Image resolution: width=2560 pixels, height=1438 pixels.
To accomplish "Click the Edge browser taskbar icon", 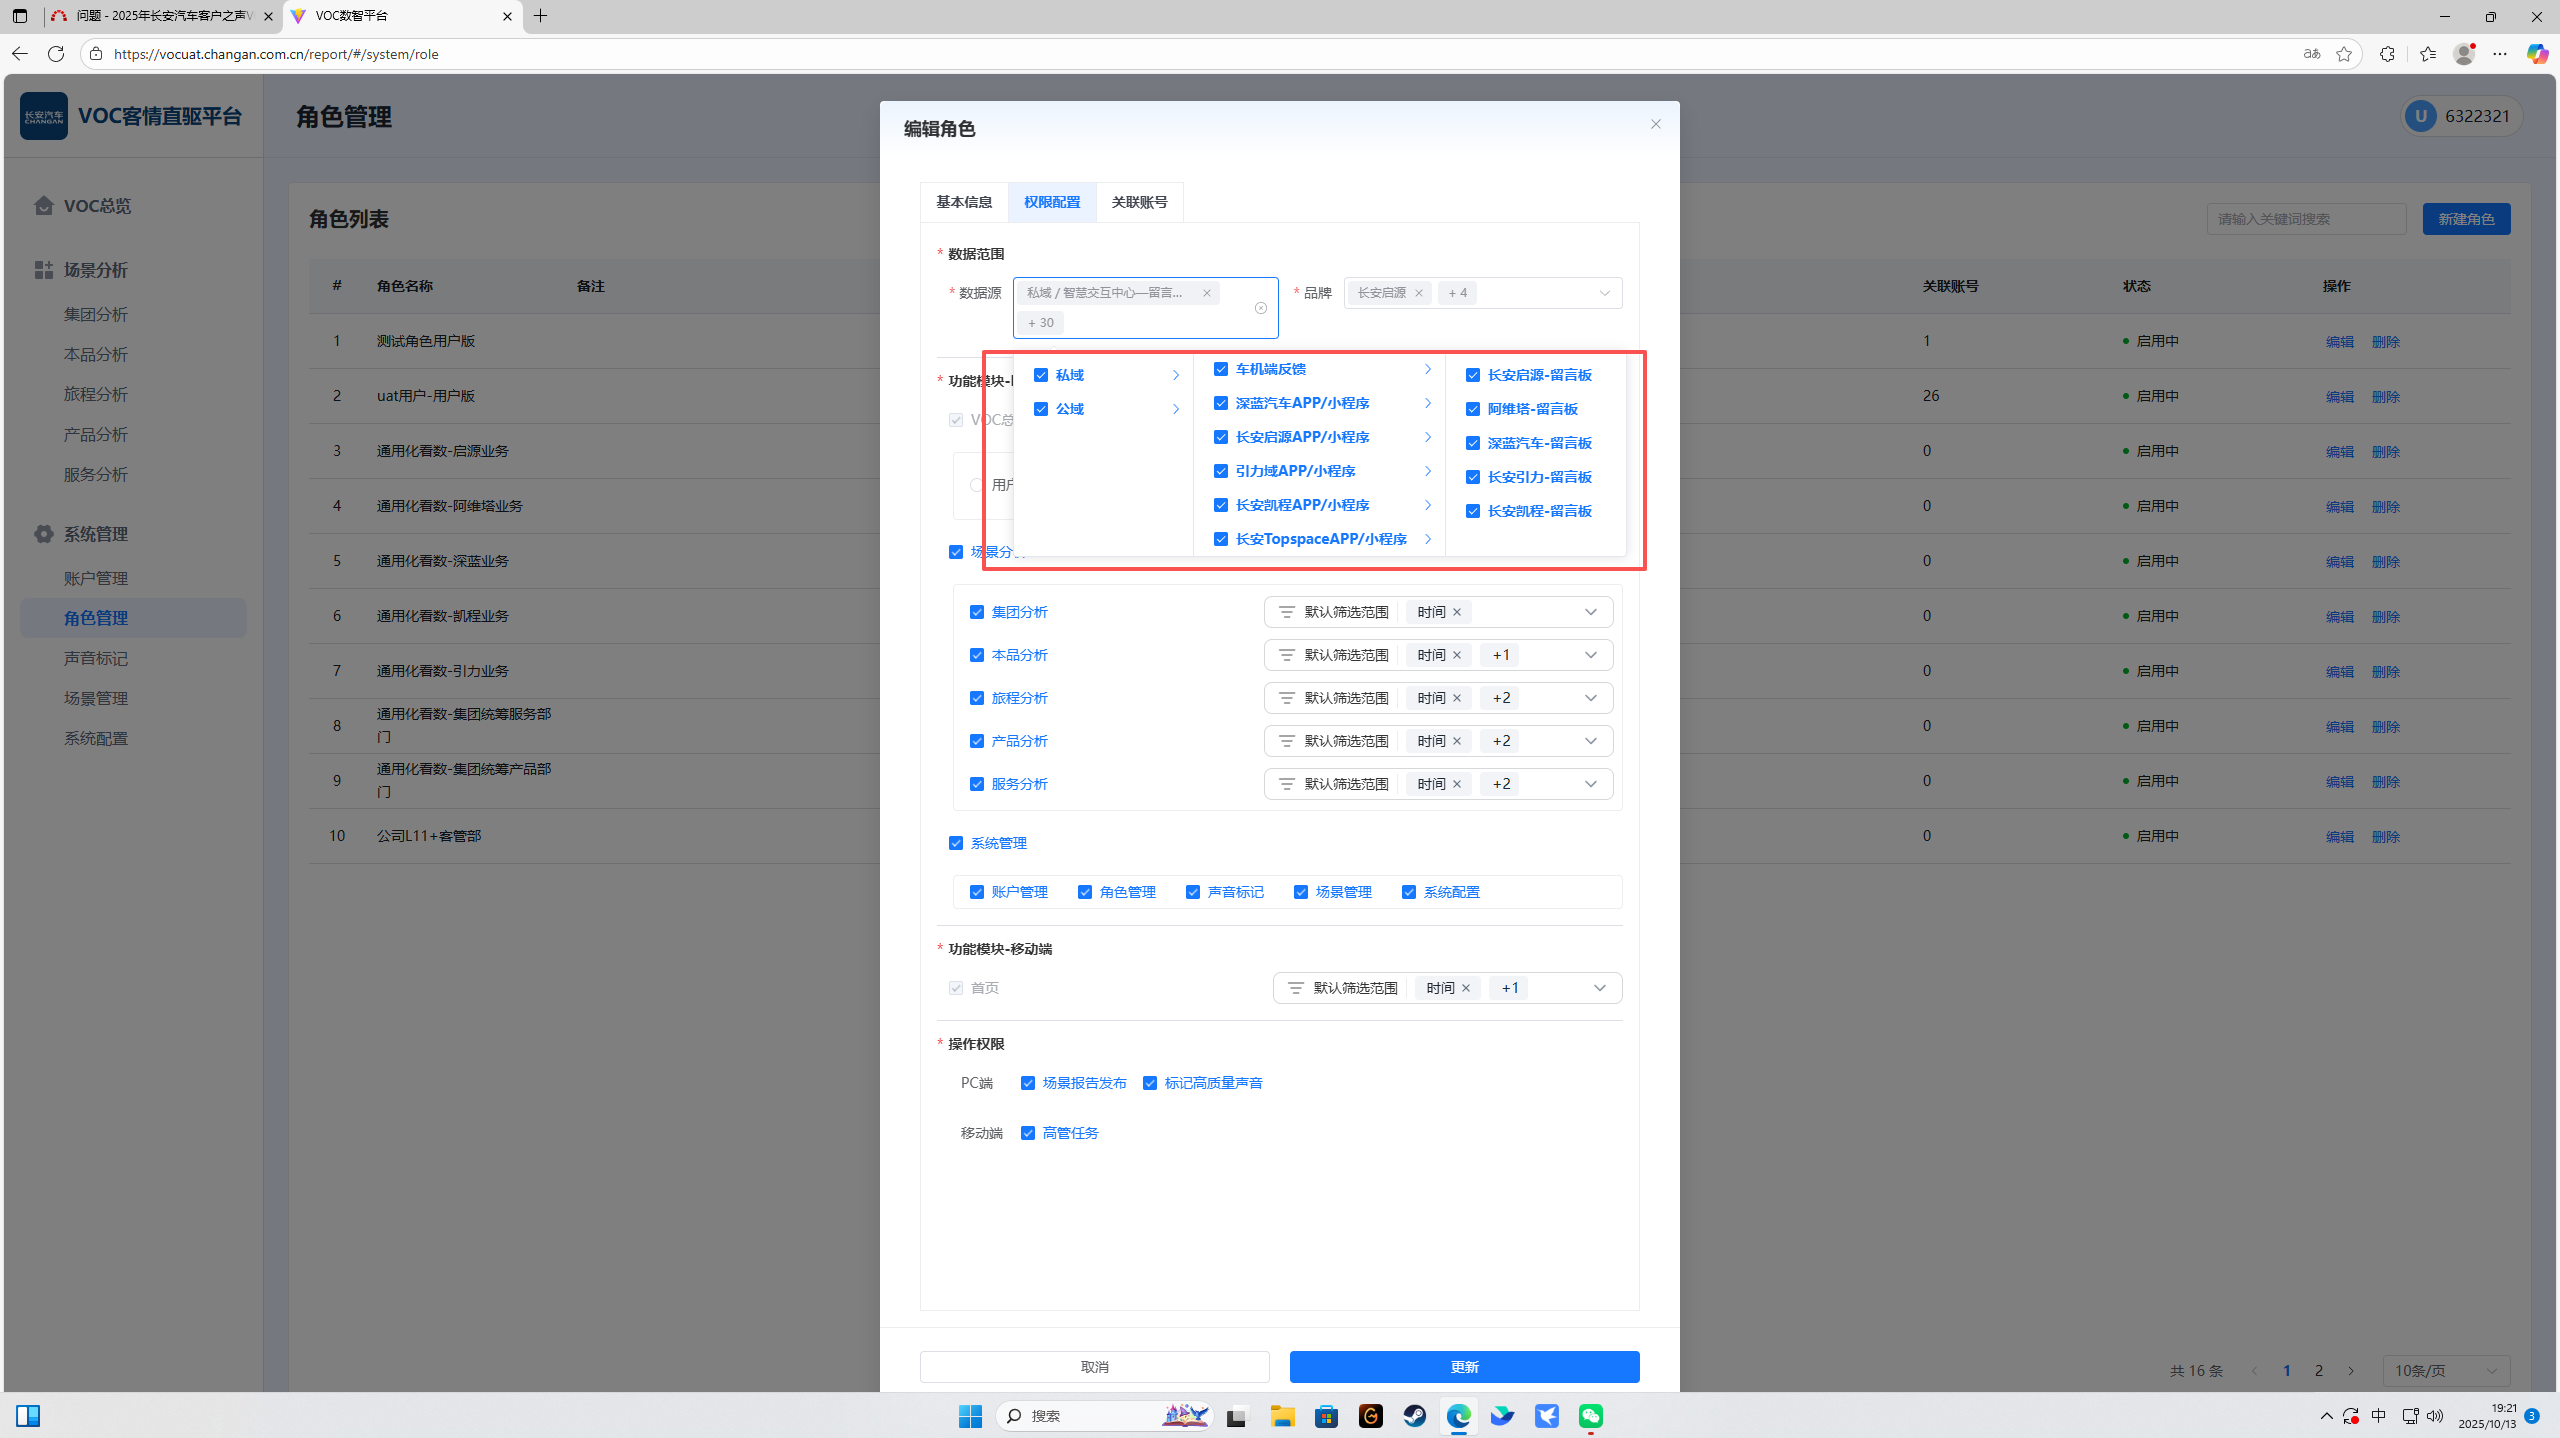I will click(1458, 1416).
